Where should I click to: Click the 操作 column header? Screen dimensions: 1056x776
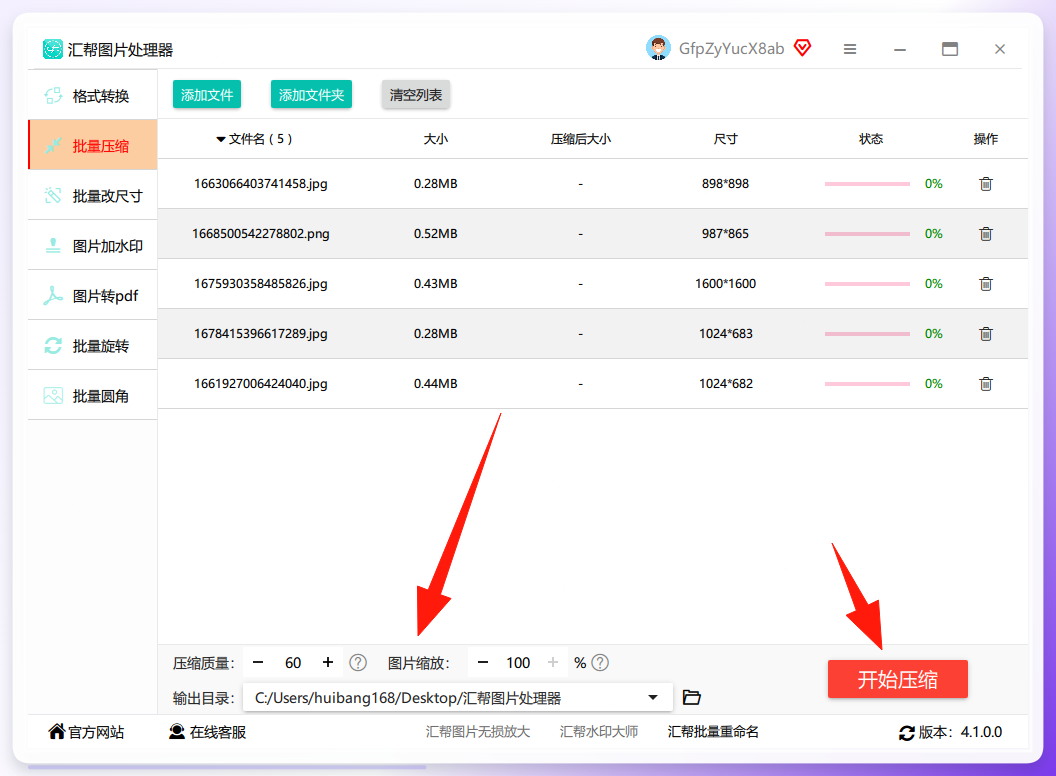pyautogui.click(x=985, y=139)
